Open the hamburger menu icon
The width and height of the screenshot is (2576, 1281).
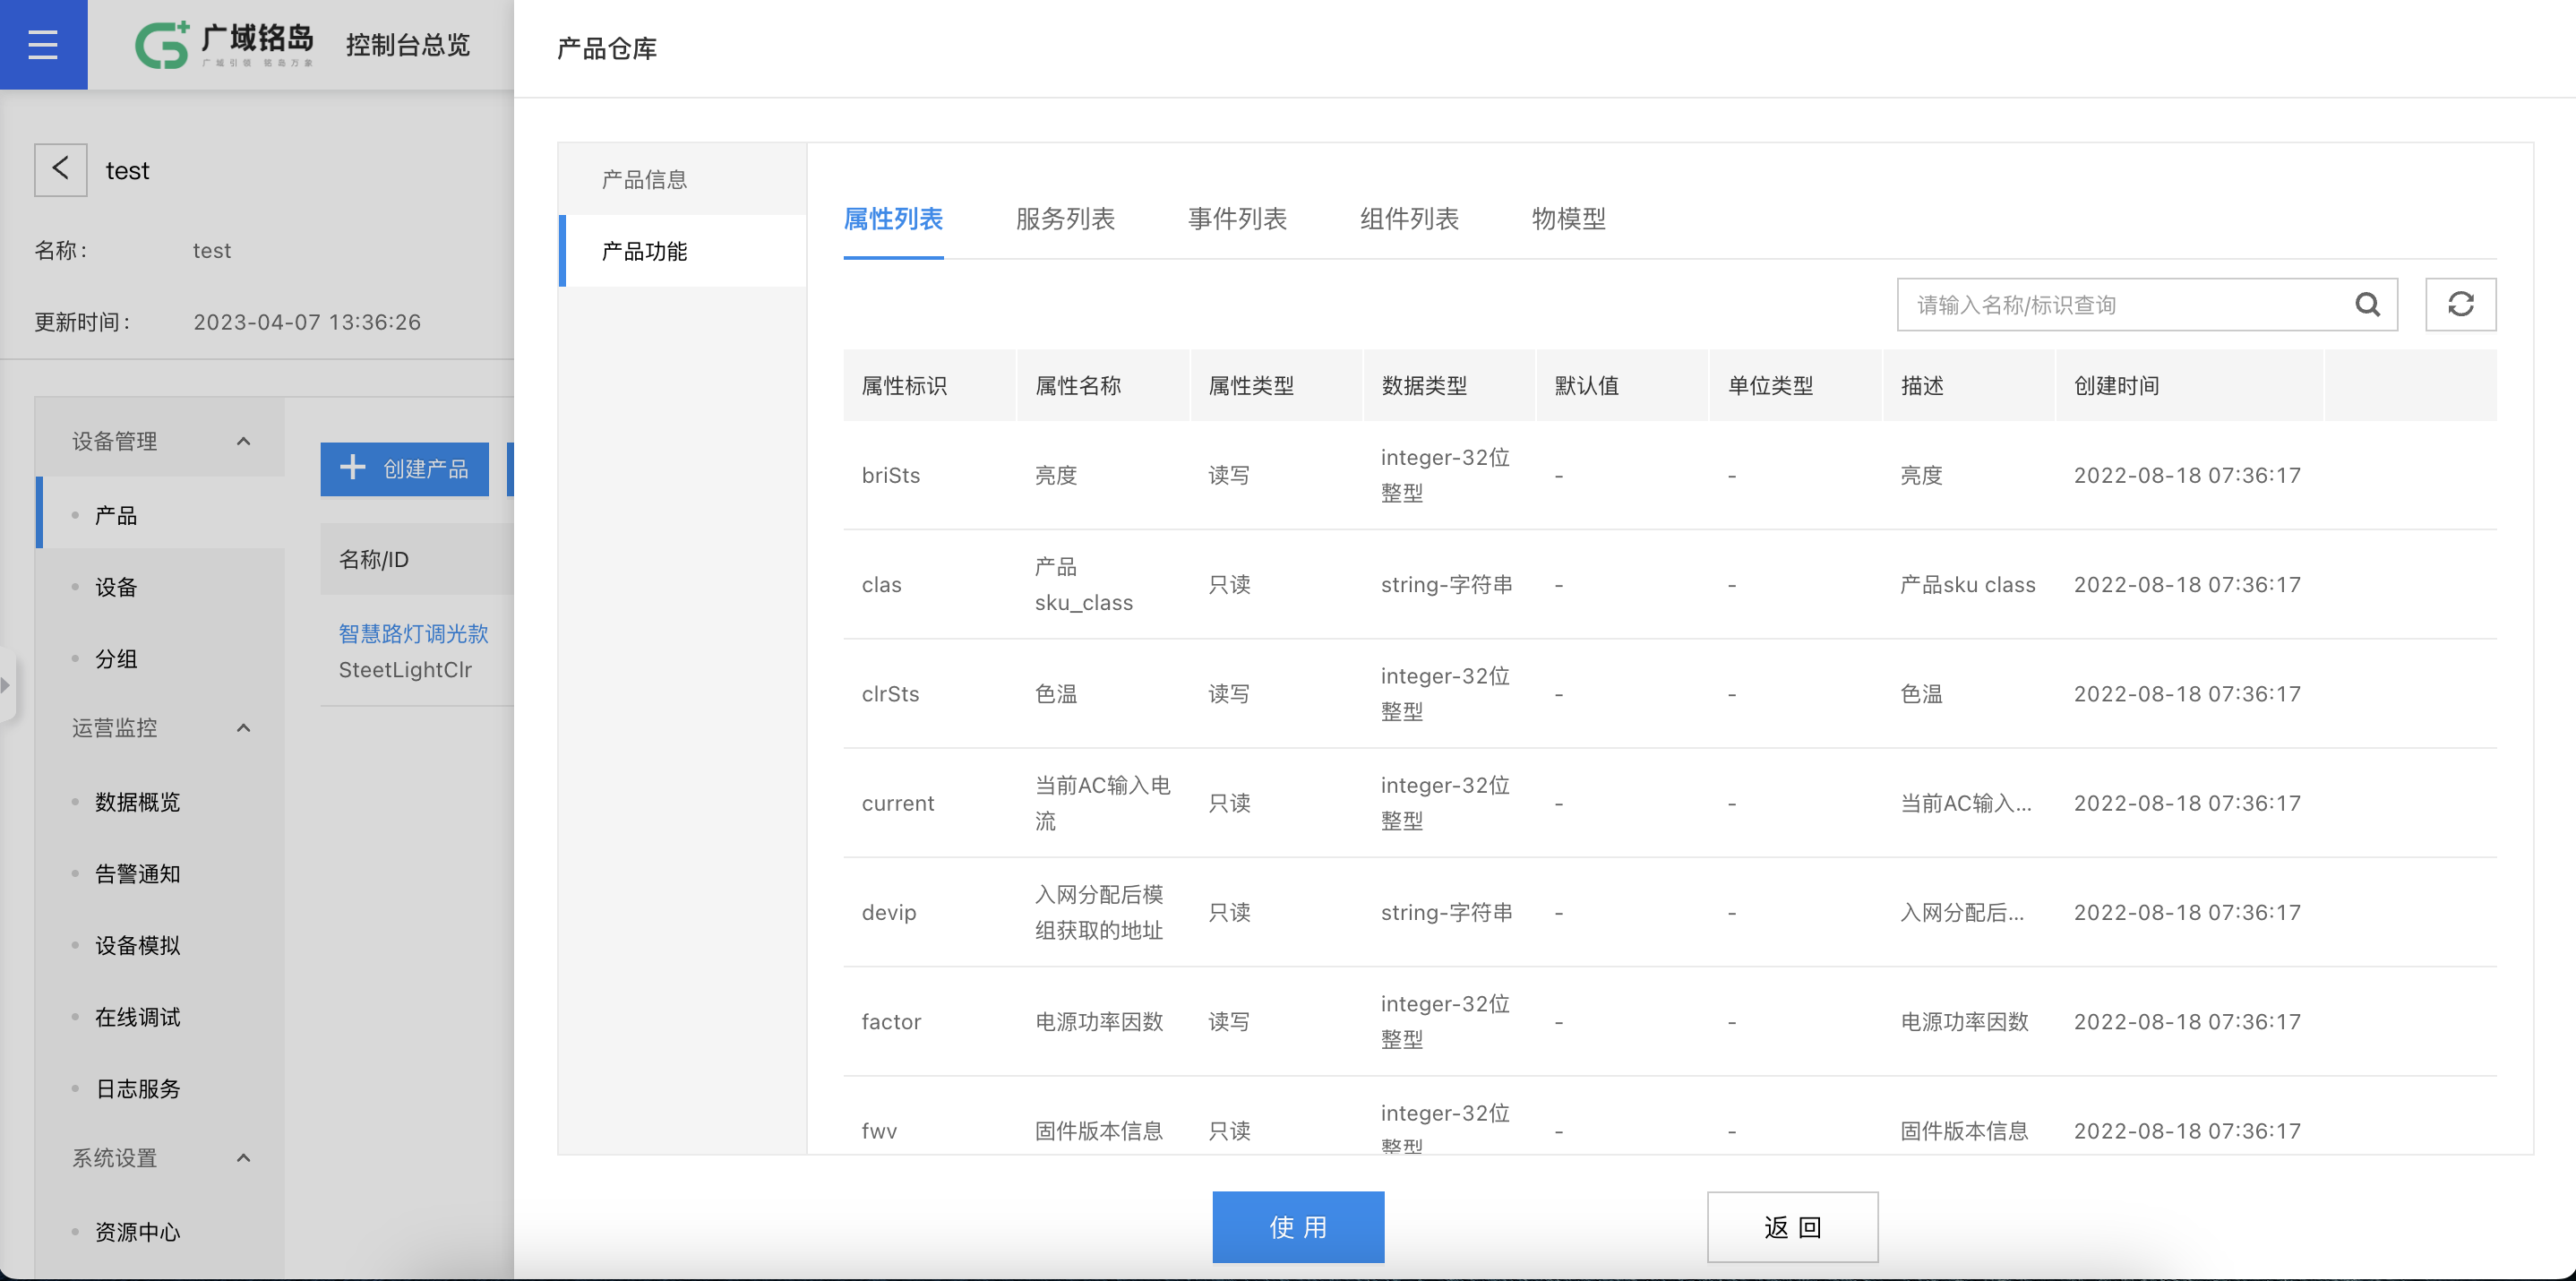tap(43, 45)
